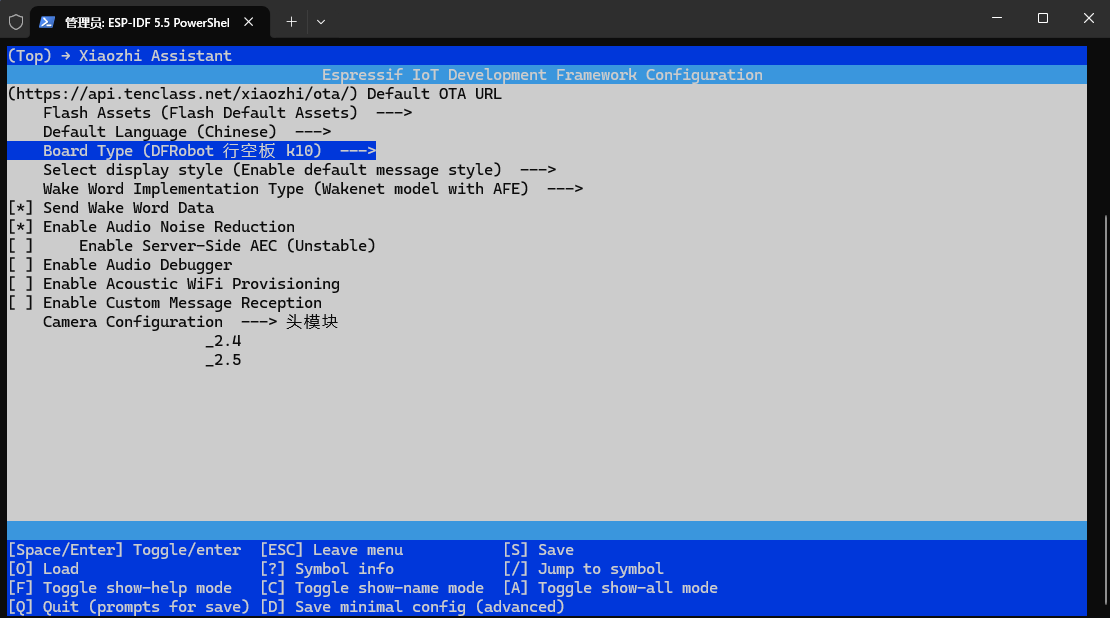Open the Select display style submenu

click(x=299, y=170)
